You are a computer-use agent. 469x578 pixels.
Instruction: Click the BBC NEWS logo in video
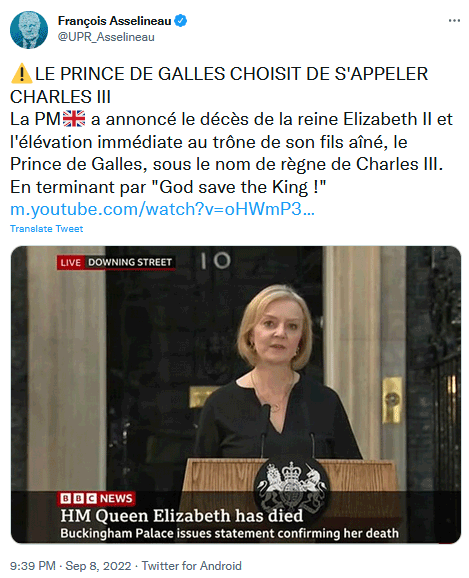(97, 498)
